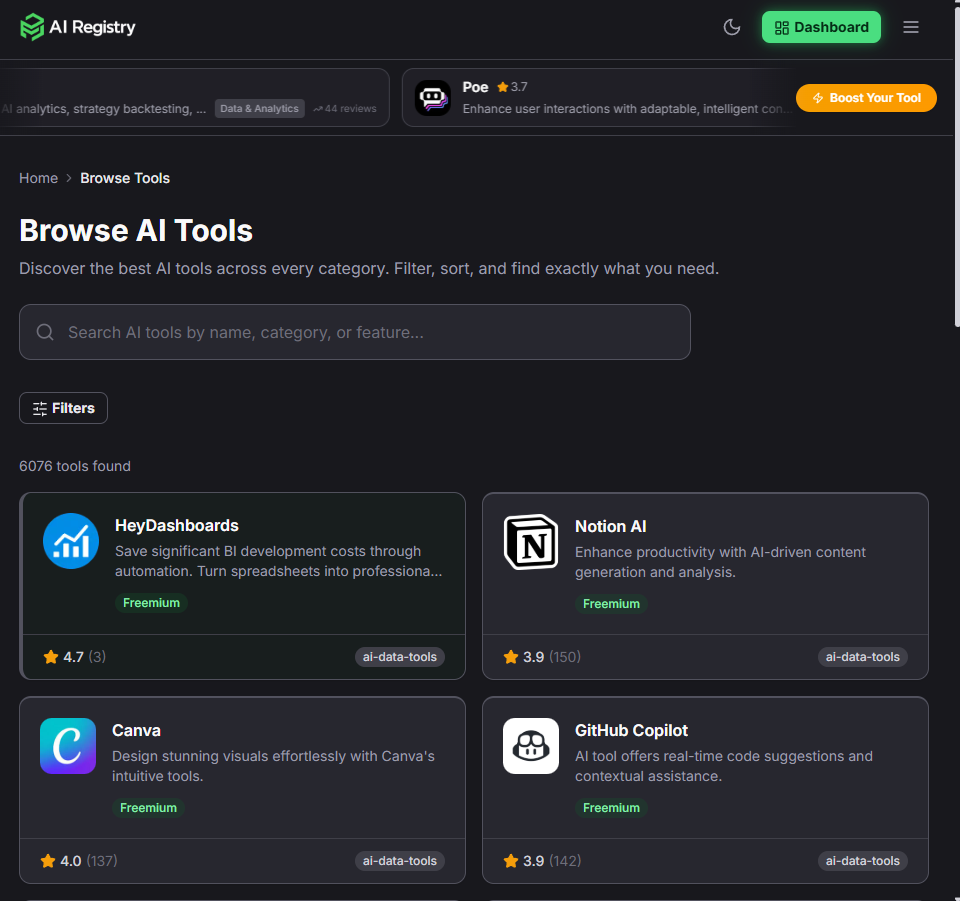Screen dimensions: 960x901
Task: Click the HeyDashboards chart logo
Action: [x=70, y=541]
